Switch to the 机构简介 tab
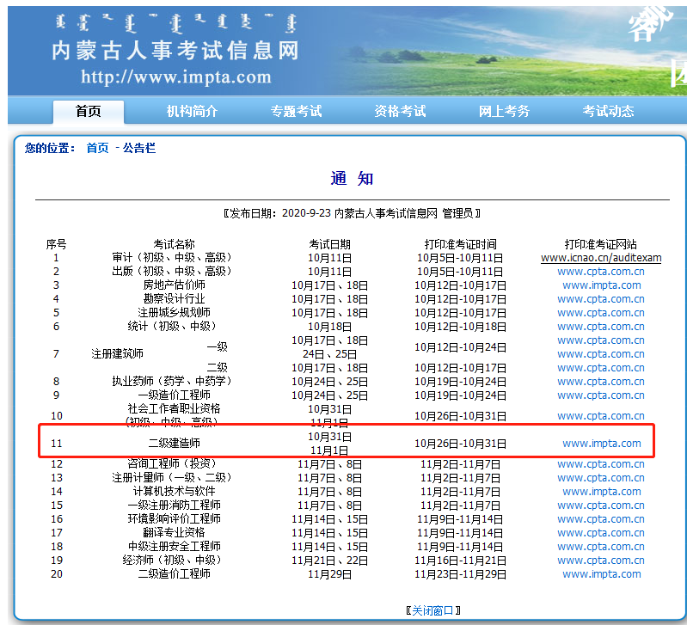This screenshot has width=687, height=625. tap(192, 111)
